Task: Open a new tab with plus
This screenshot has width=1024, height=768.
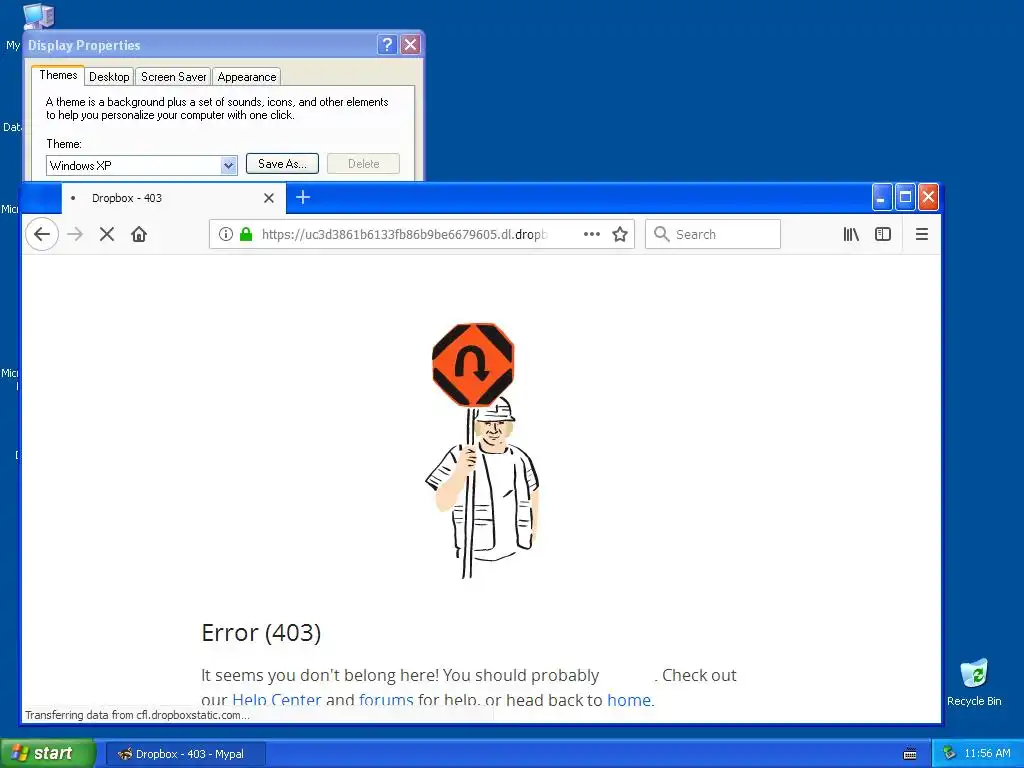Action: click(303, 197)
